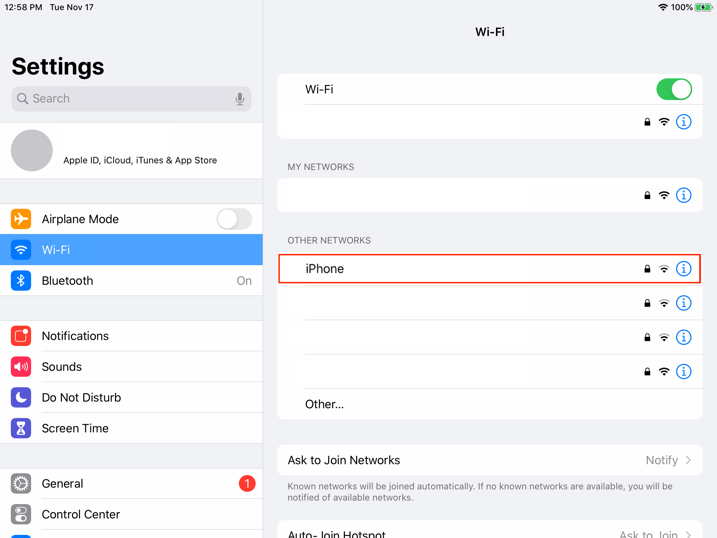Tap the Notifications red icon
This screenshot has width=717, height=538.
tap(21, 336)
